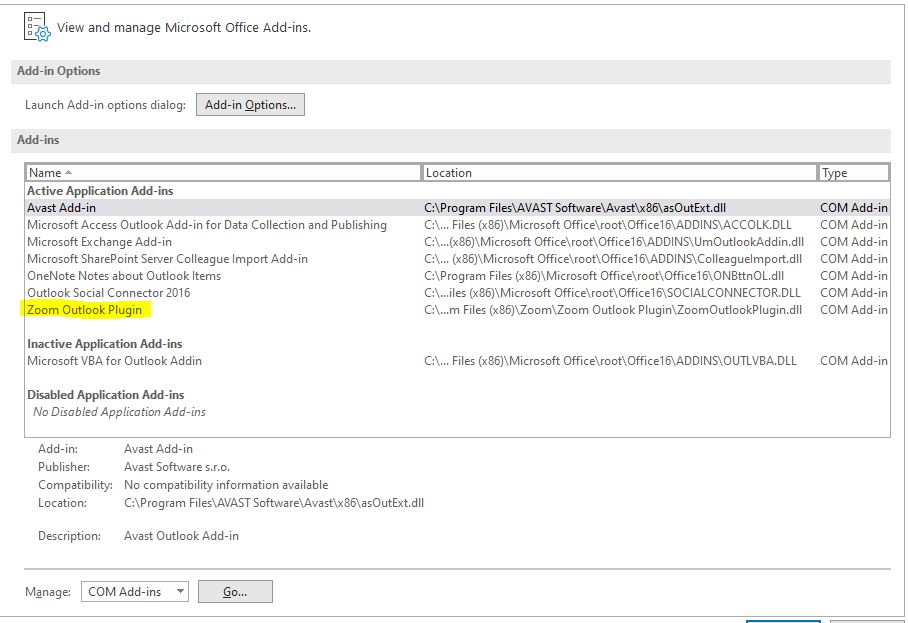
Task: Click the Type column header
Action: 853,173
